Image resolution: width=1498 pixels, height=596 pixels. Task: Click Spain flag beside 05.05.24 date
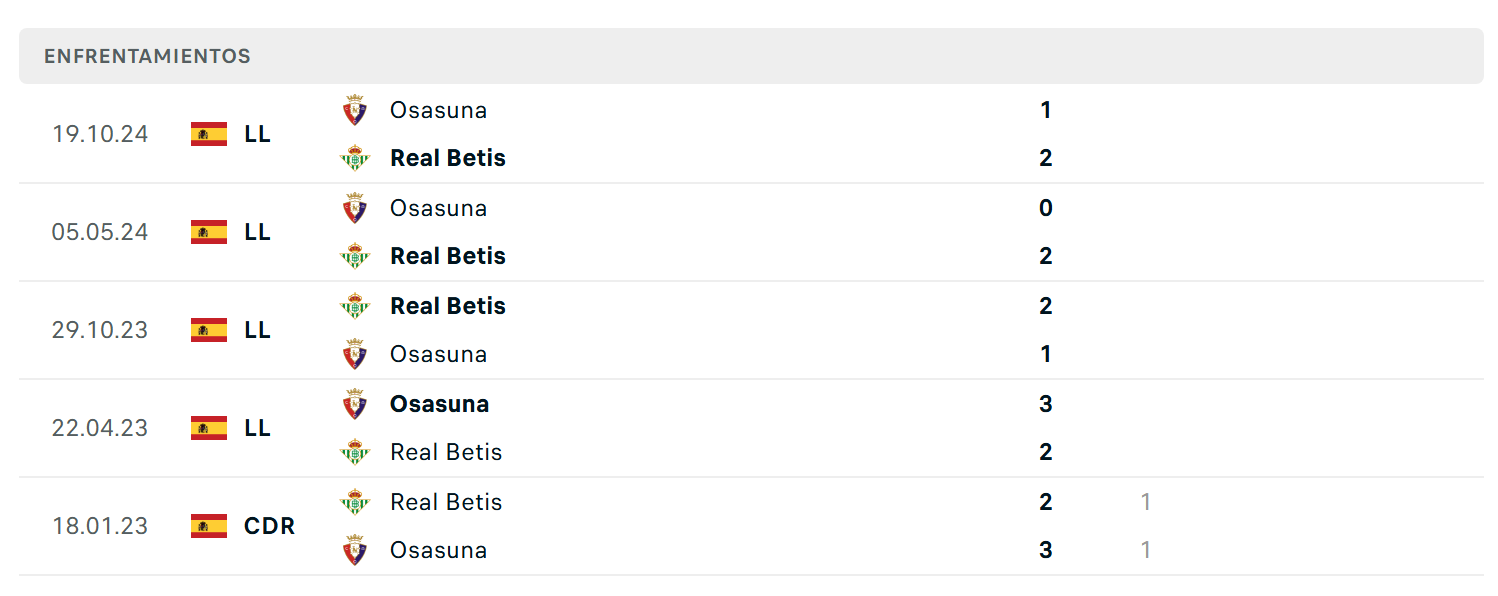209,232
